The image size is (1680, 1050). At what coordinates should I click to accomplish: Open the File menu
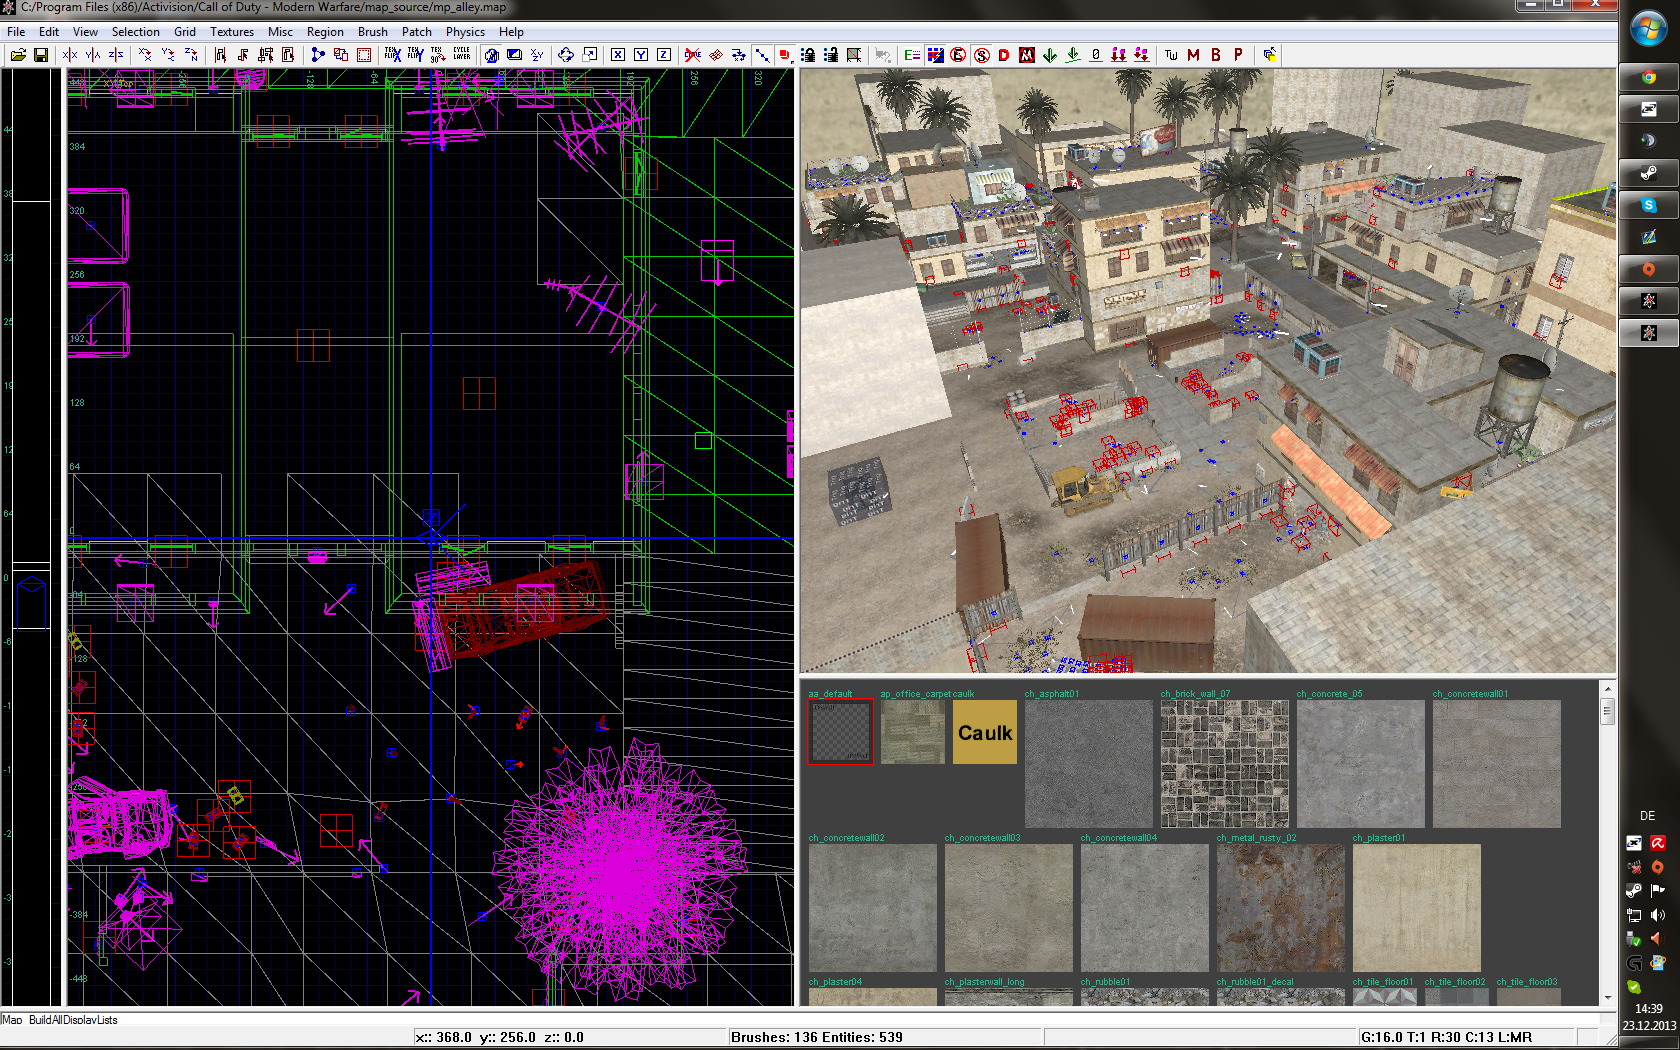pyautogui.click(x=16, y=32)
